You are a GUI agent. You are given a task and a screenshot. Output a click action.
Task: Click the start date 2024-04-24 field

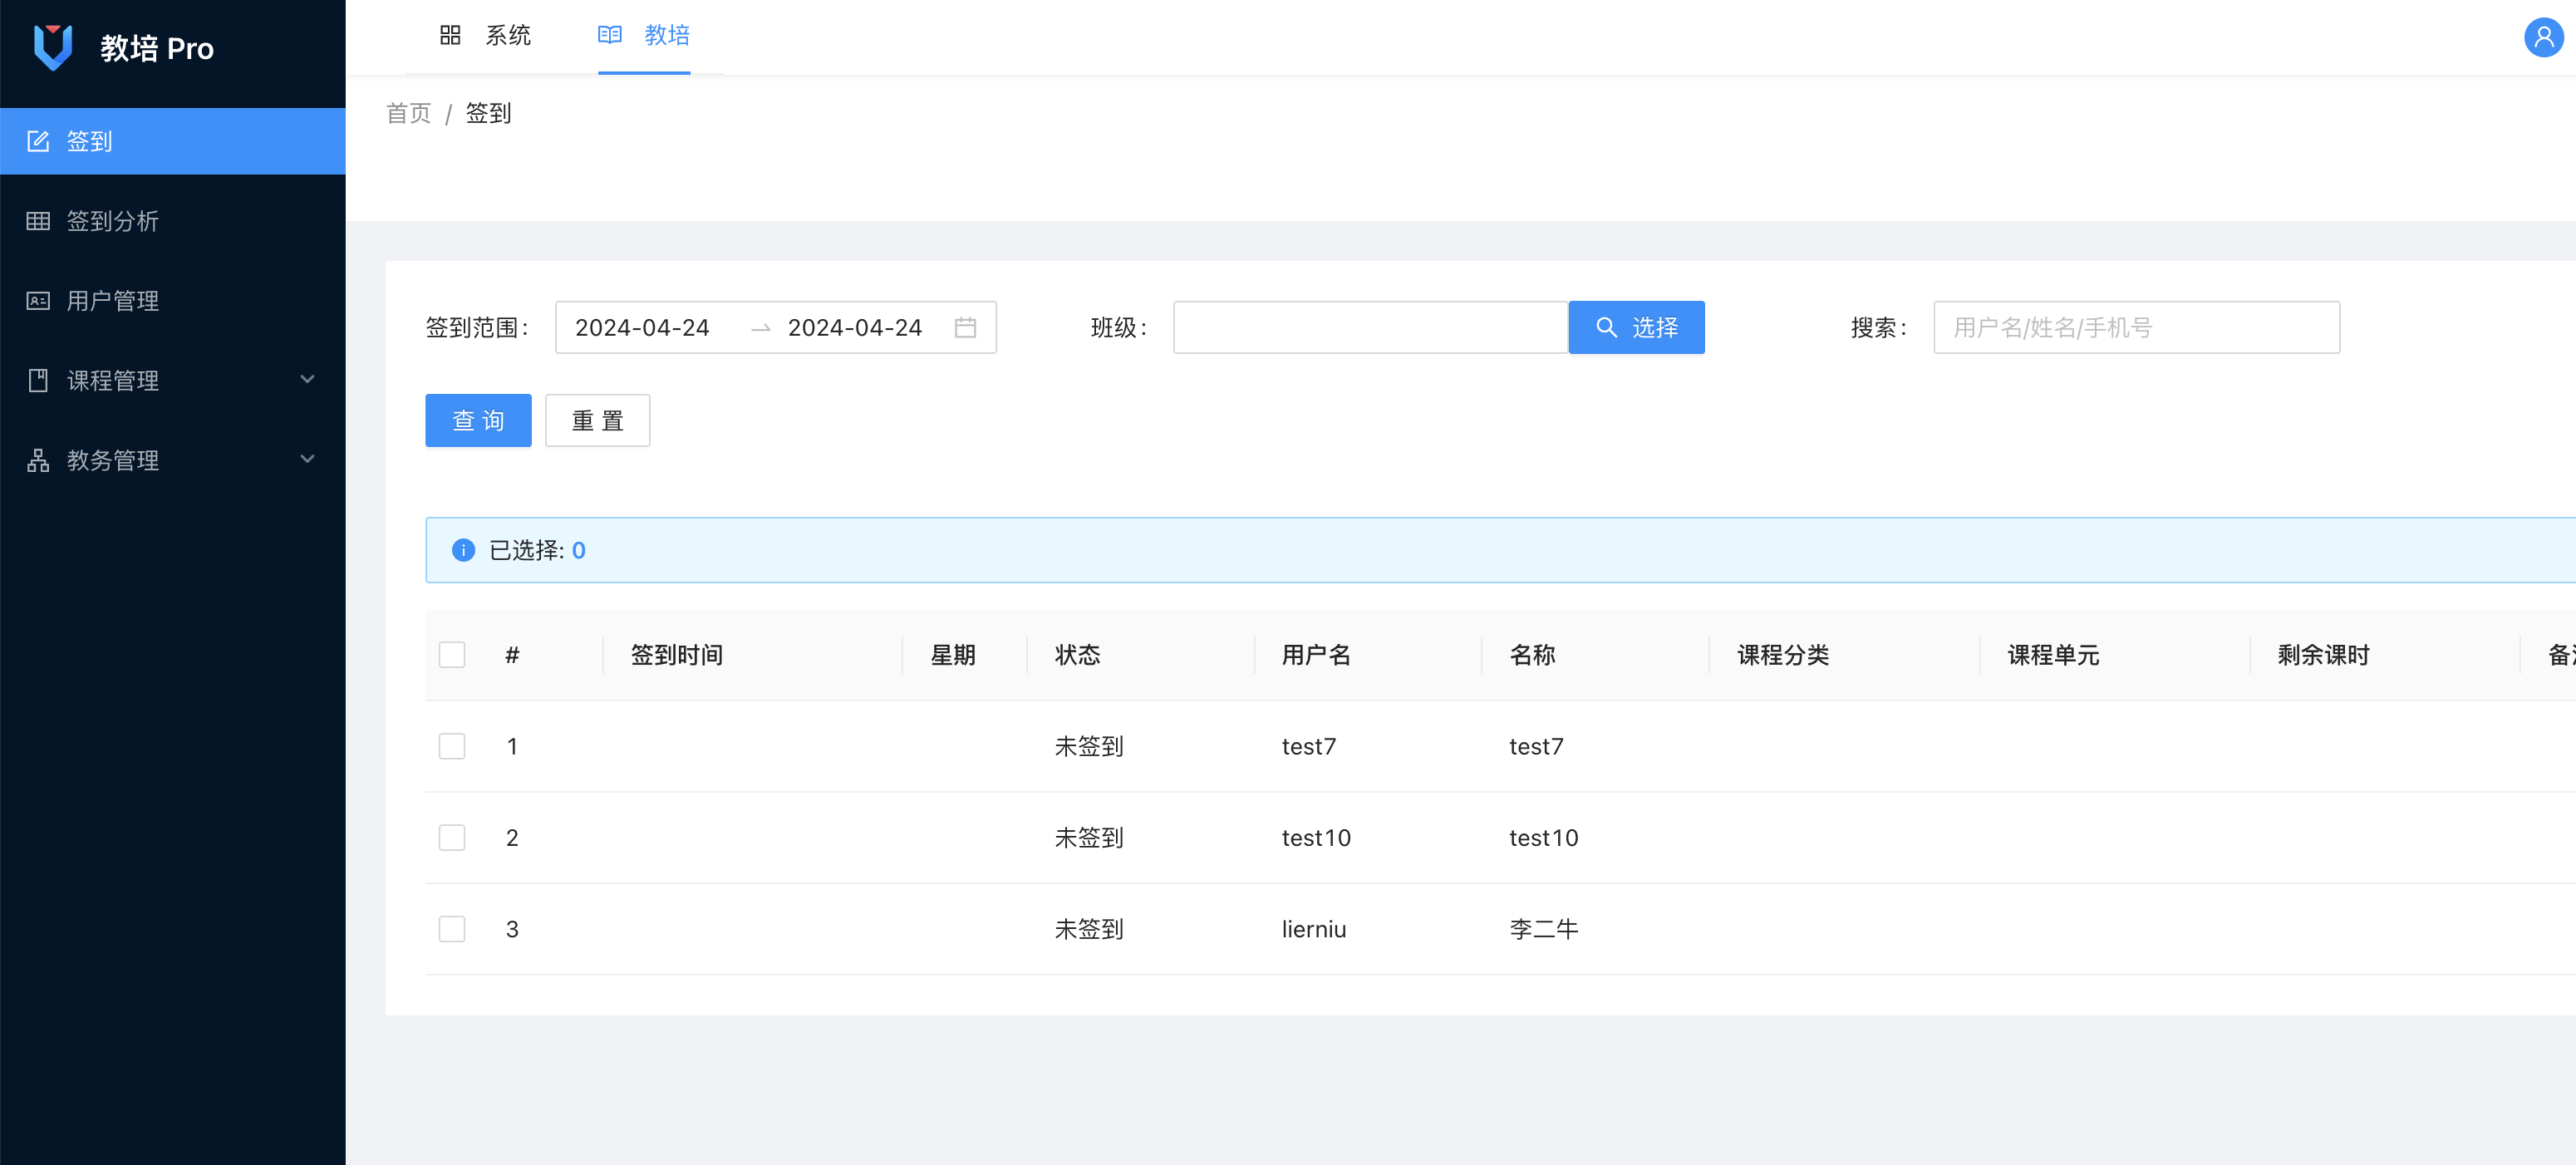click(643, 327)
